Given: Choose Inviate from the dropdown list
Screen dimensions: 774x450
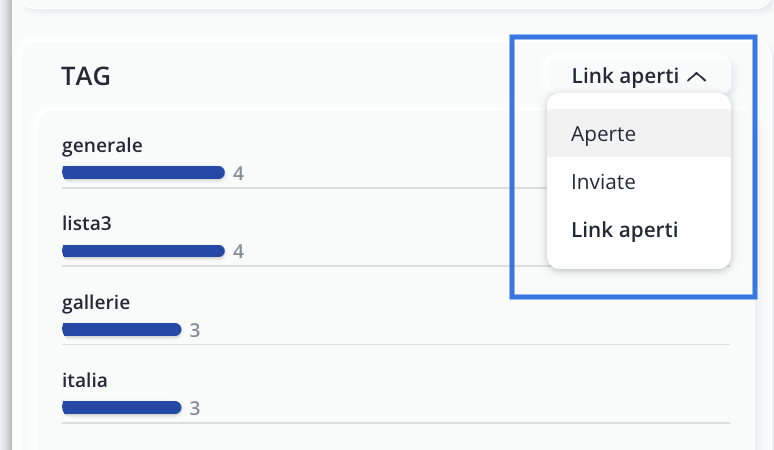Looking at the screenshot, I should click(603, 182).
